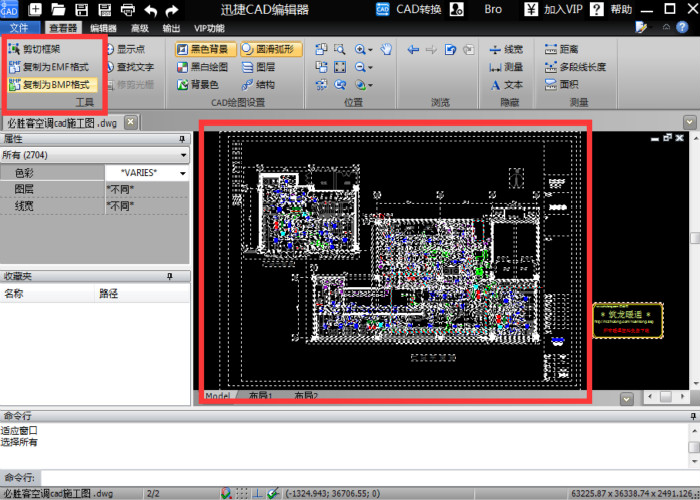Choose 复制为EMF格式 copy tool
The width and height of the screenshot is (700, 500).
click(x=49, y=67)
